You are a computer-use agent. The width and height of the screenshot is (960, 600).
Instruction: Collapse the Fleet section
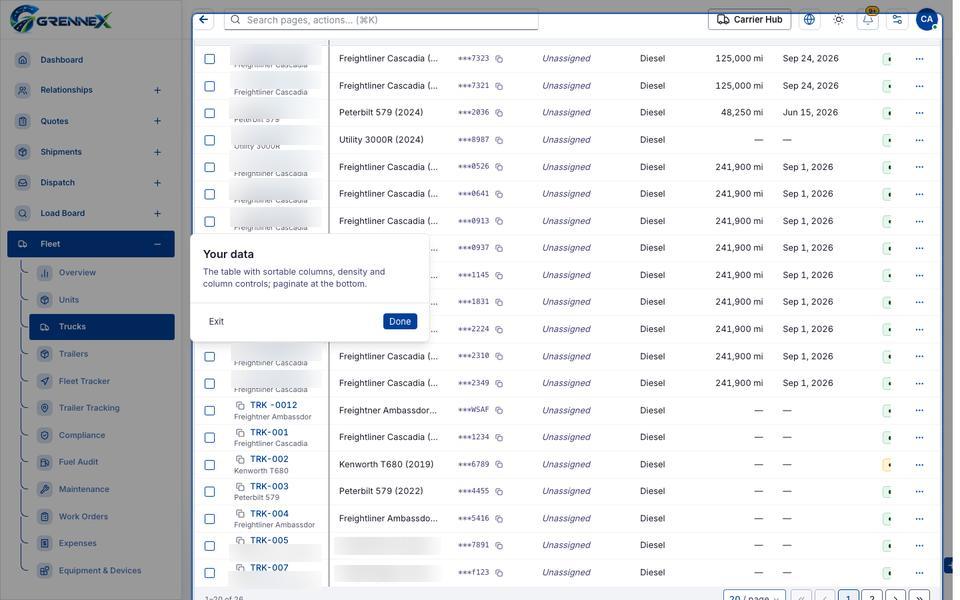pos(157,244)
